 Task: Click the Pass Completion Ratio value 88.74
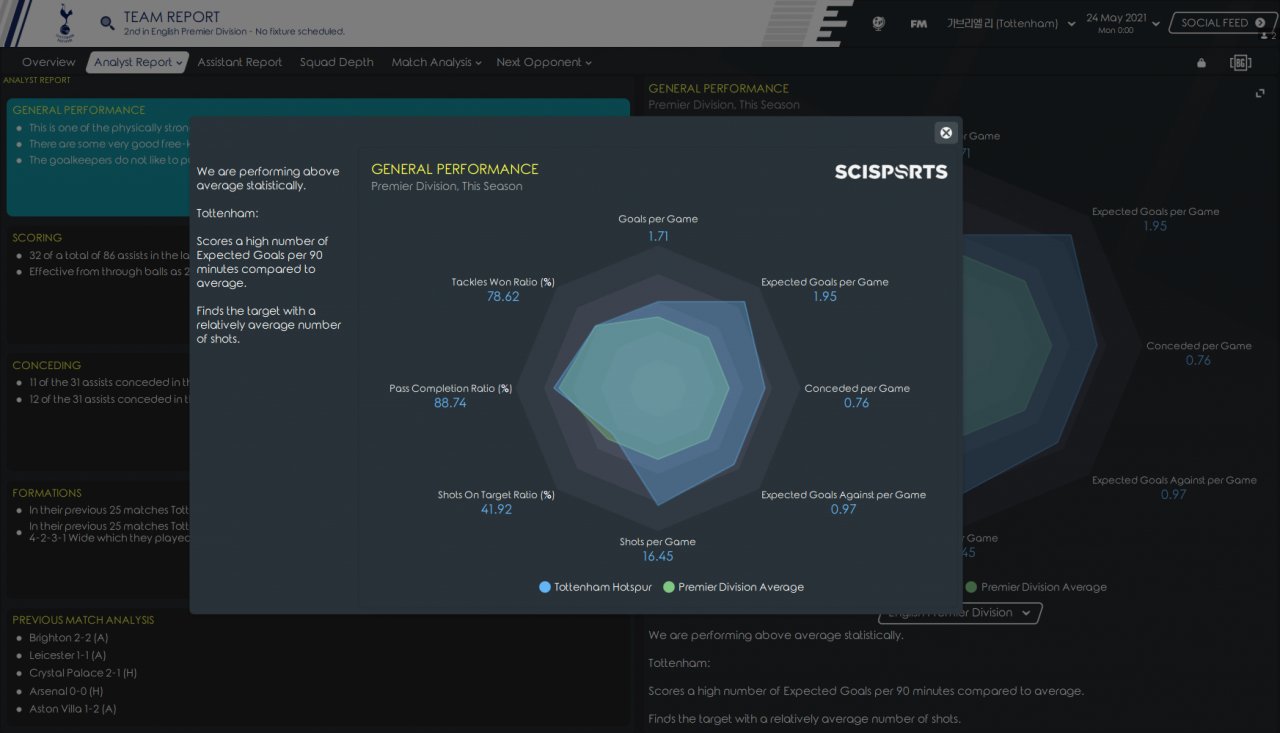[x=450, y=403]
